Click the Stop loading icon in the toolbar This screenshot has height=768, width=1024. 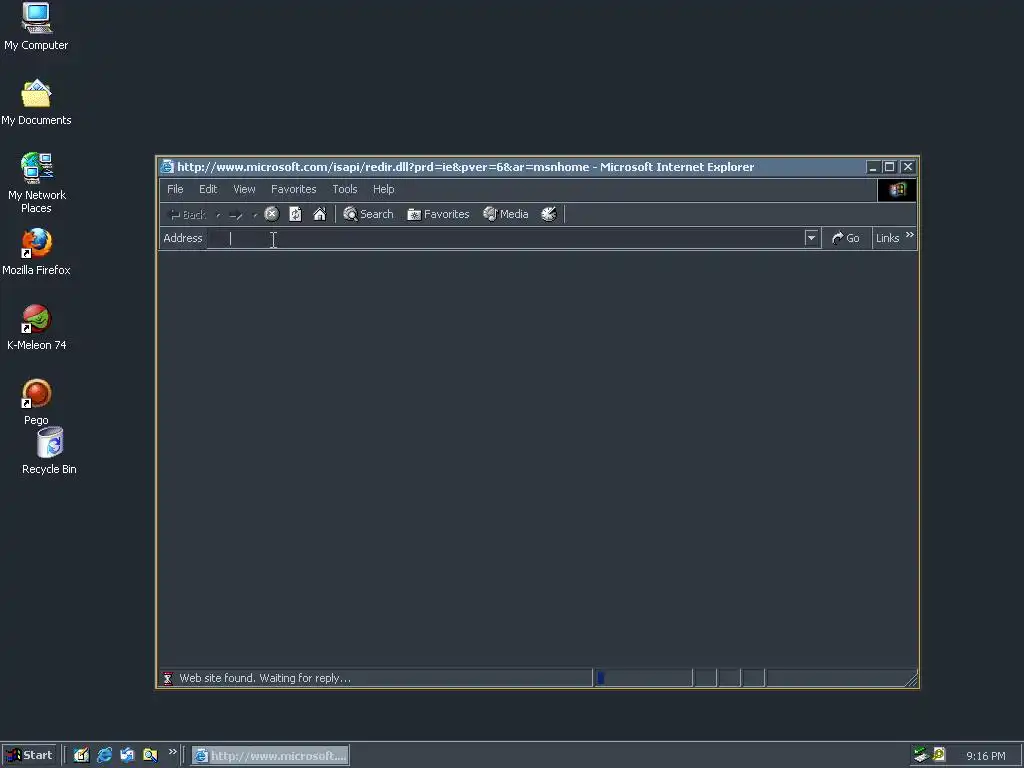(272, 214)
